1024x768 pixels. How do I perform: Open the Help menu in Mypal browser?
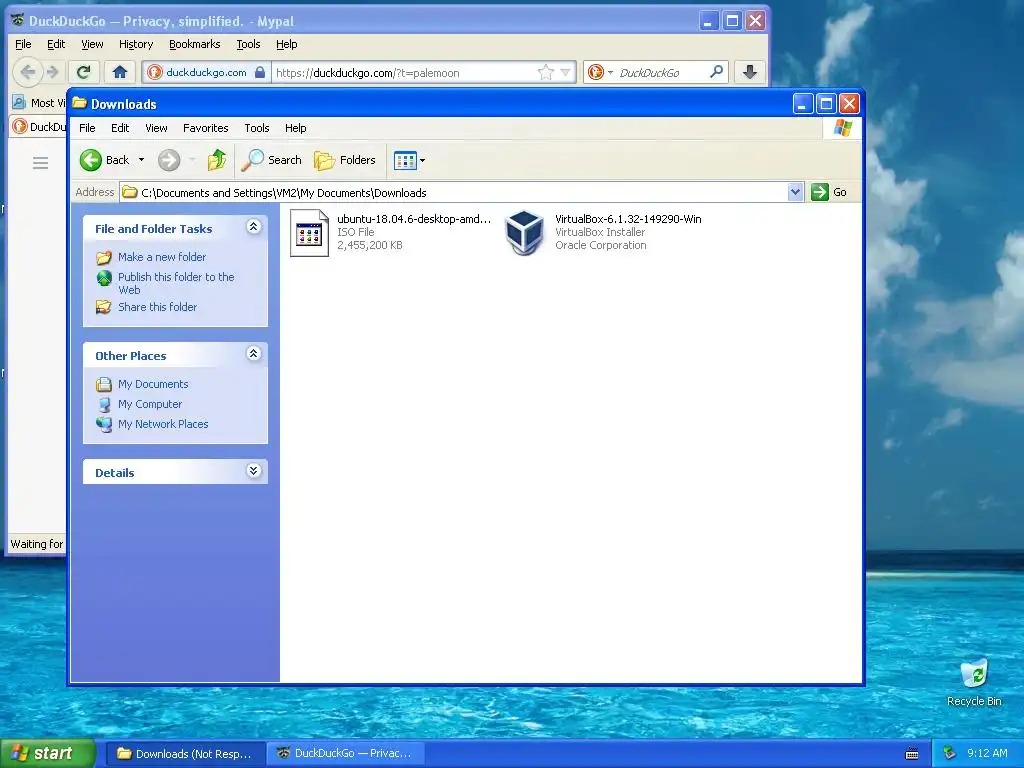pos(287,44)
